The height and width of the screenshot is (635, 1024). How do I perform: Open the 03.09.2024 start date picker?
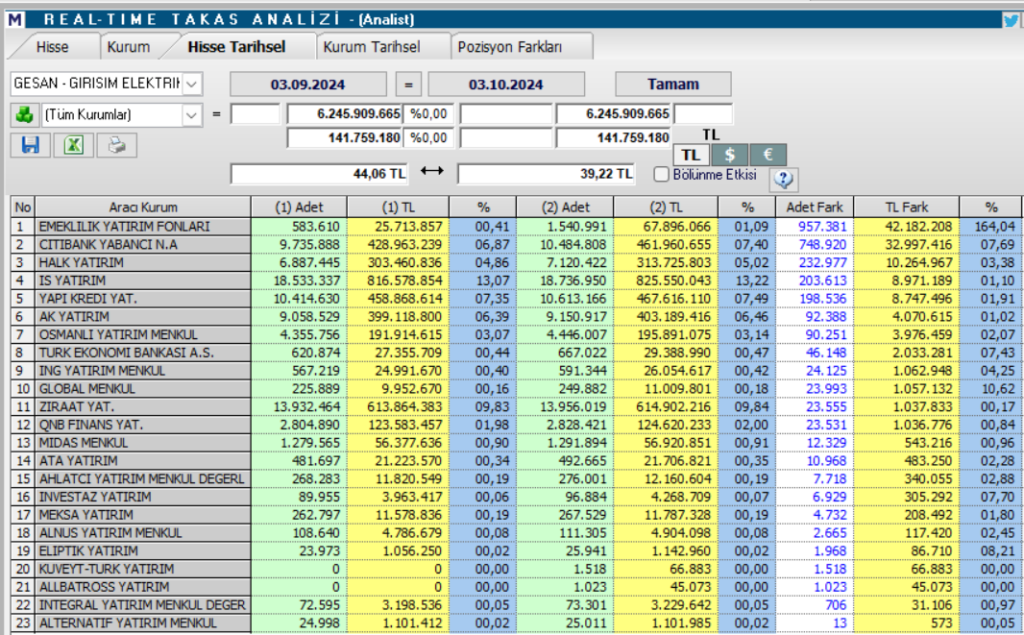pos(308,84)
